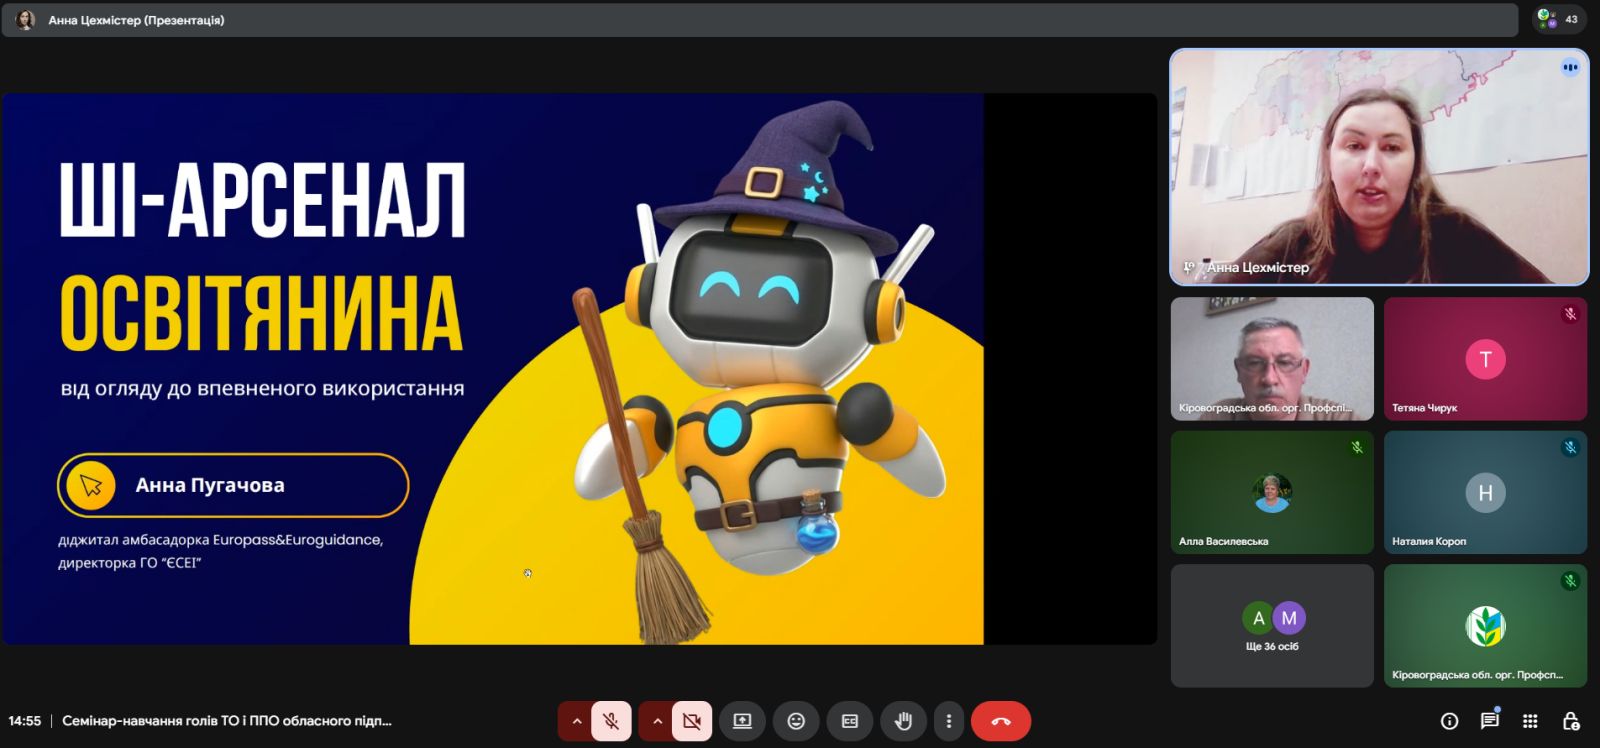1600x748 pixels.
Task: Expand audio settings chevron beside microphone
Action: coord(576,721)
